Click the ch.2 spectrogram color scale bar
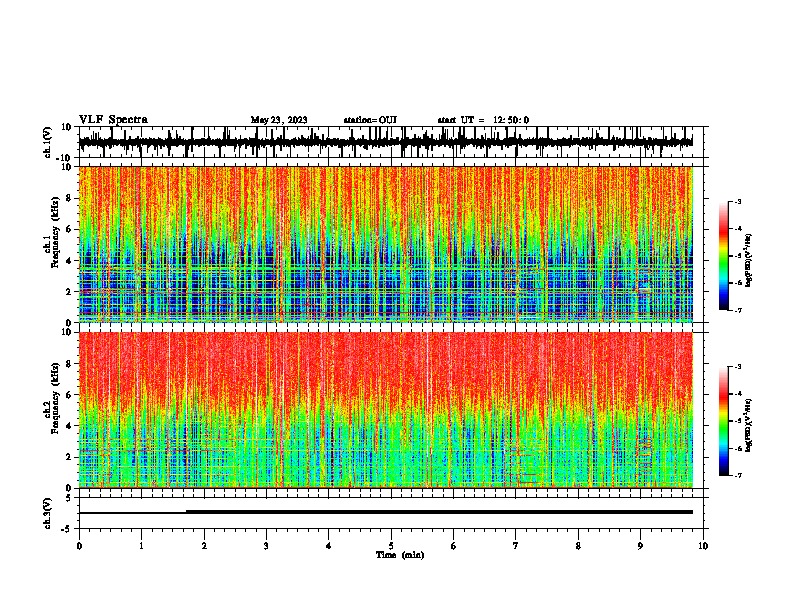 [x=724, y=421]
